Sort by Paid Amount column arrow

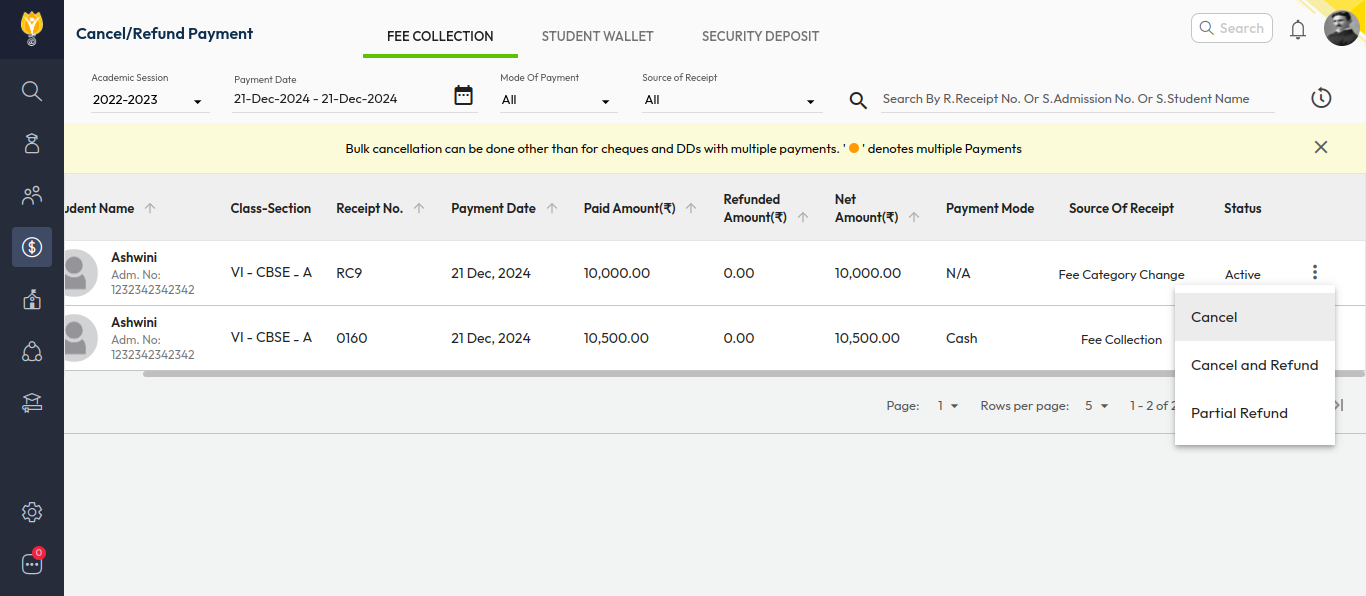pos(691,209)
